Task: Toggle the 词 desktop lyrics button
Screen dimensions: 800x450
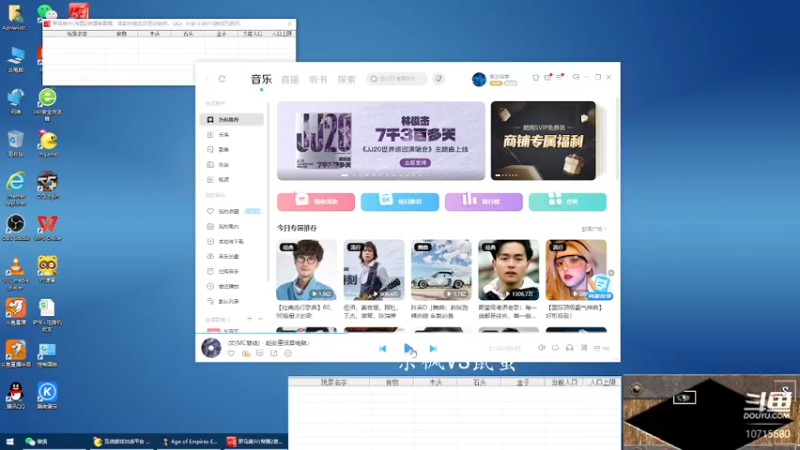Action: pos(584,348)
